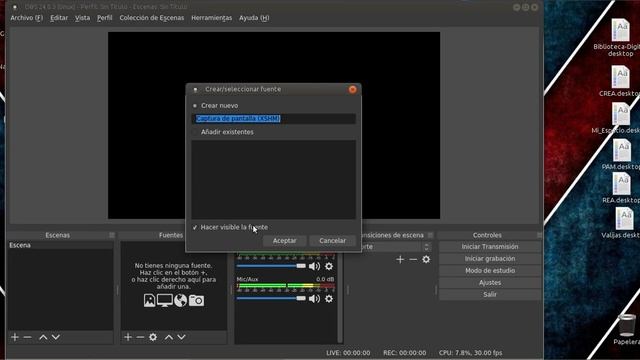Open the Vista menu
Viewport: 640px width, 360px height.
pyautogui.click(x=82, y=18)
